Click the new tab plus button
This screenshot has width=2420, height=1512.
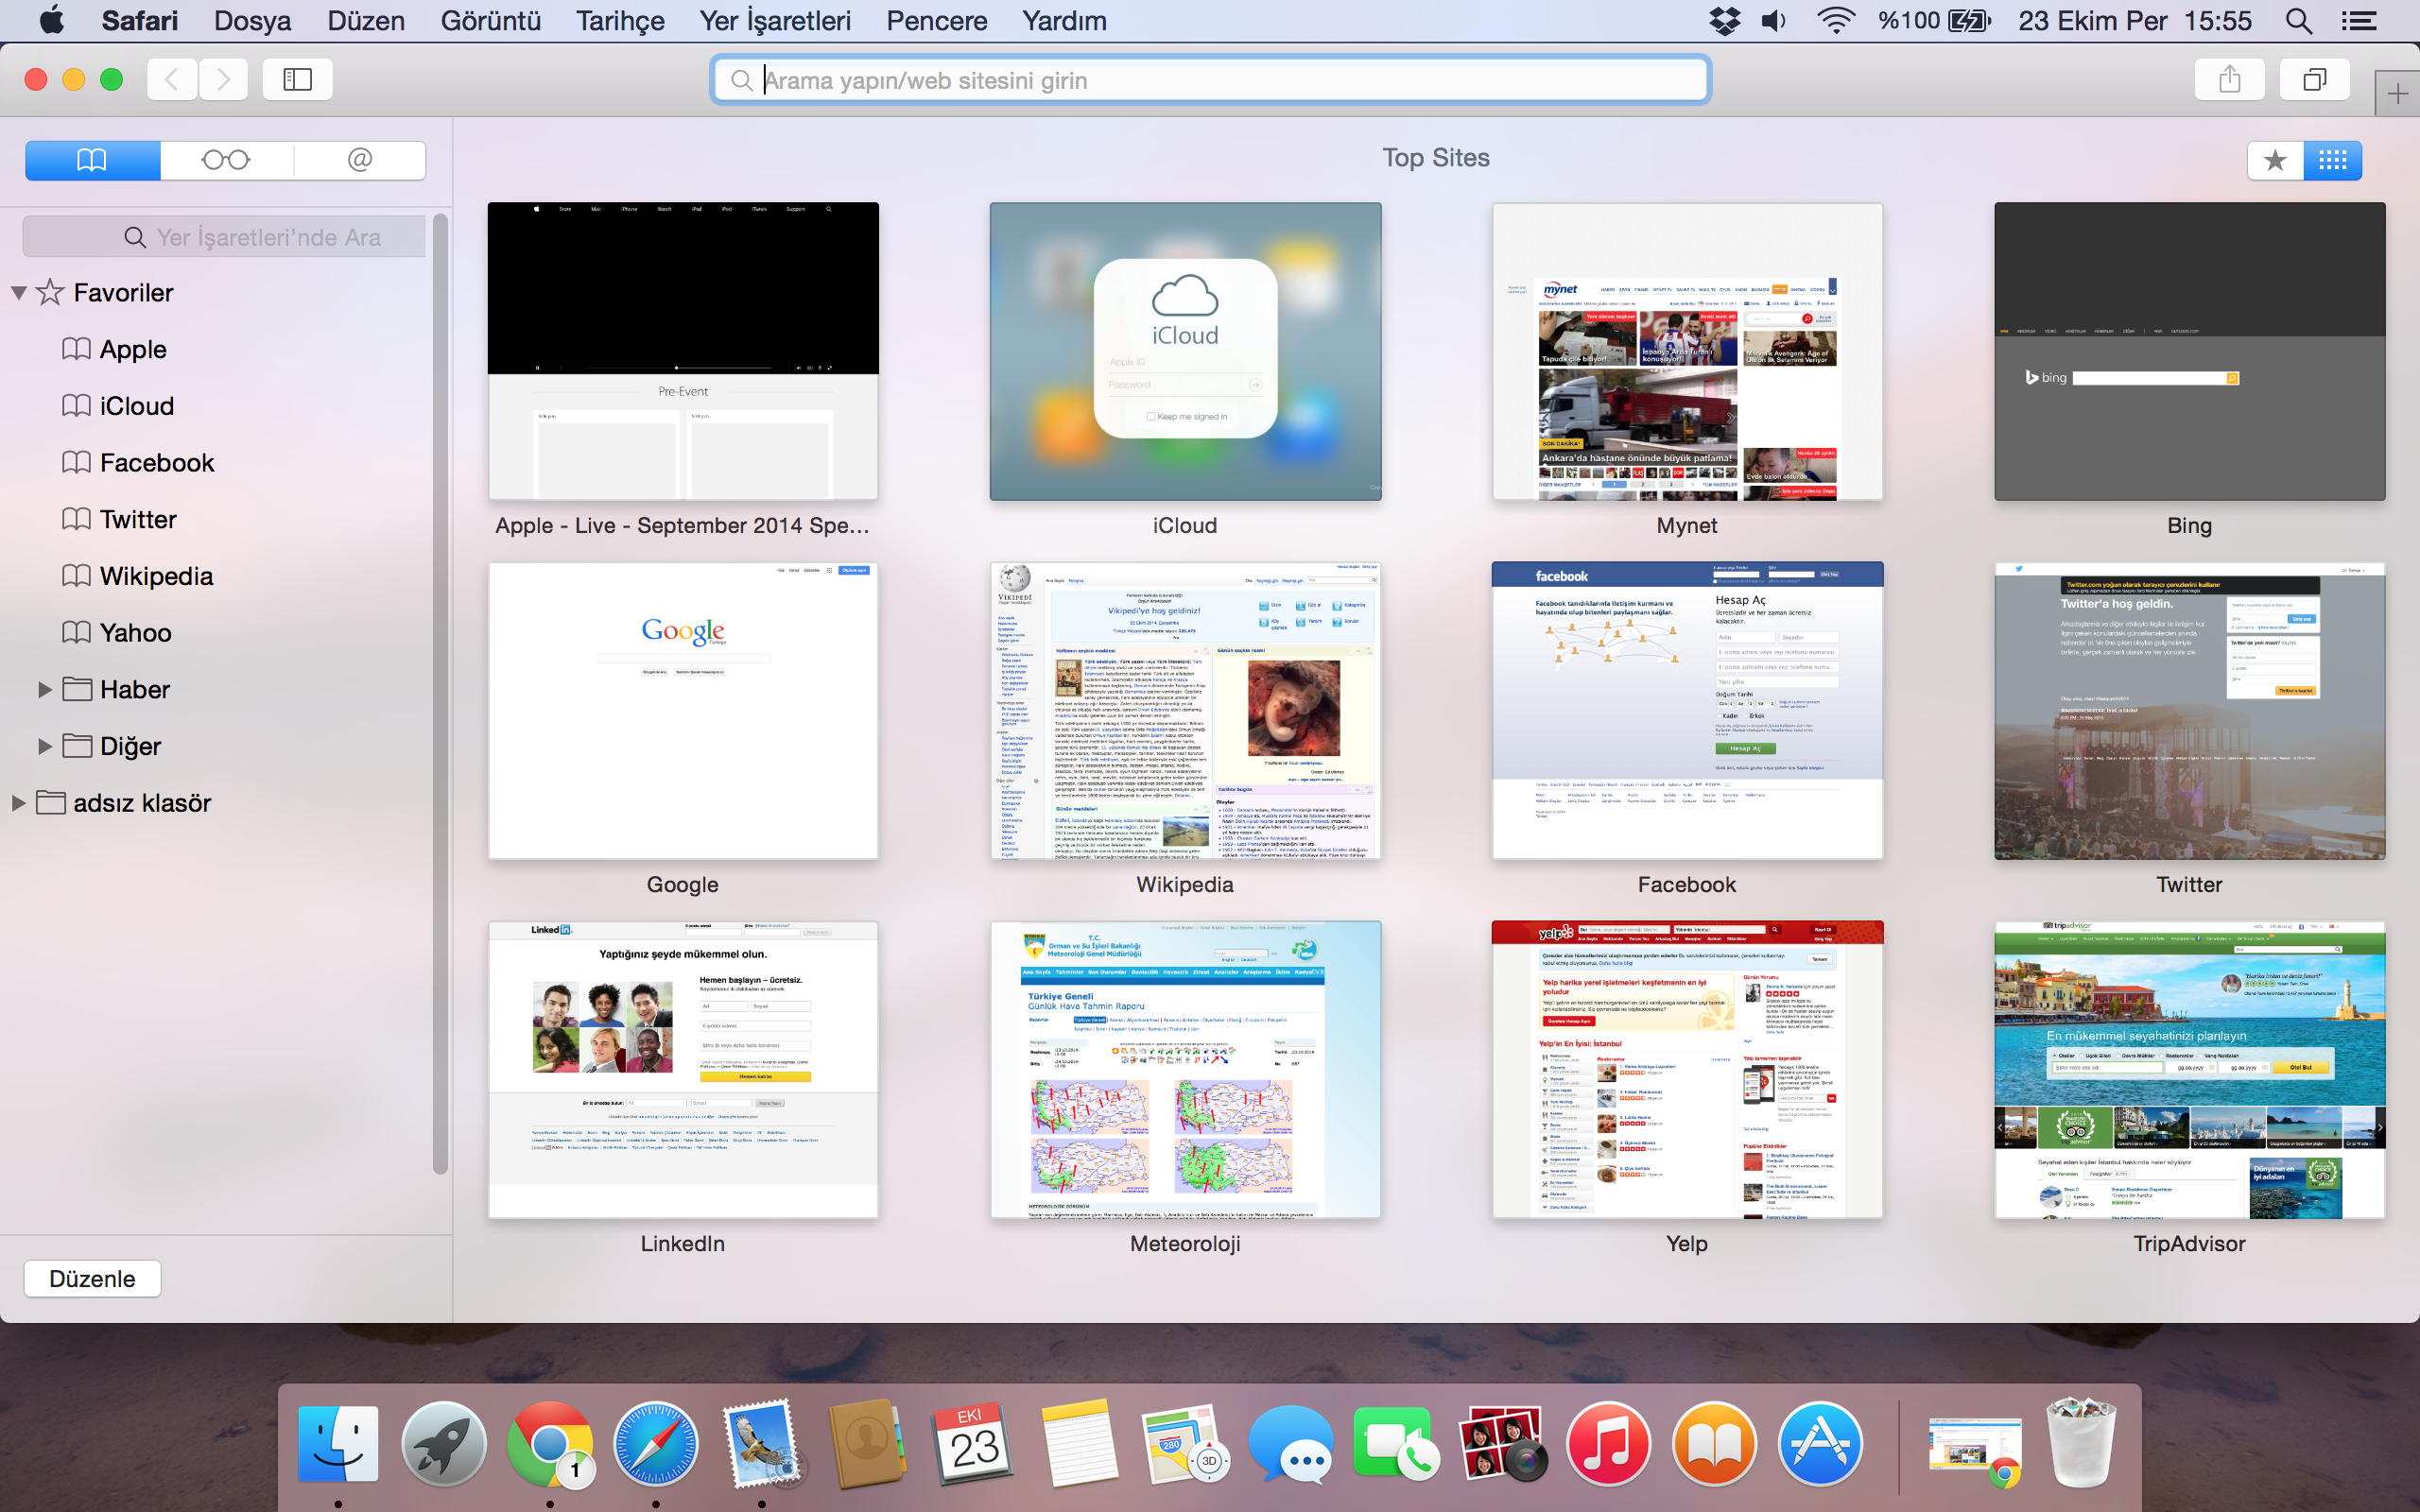pos(2397,95)
